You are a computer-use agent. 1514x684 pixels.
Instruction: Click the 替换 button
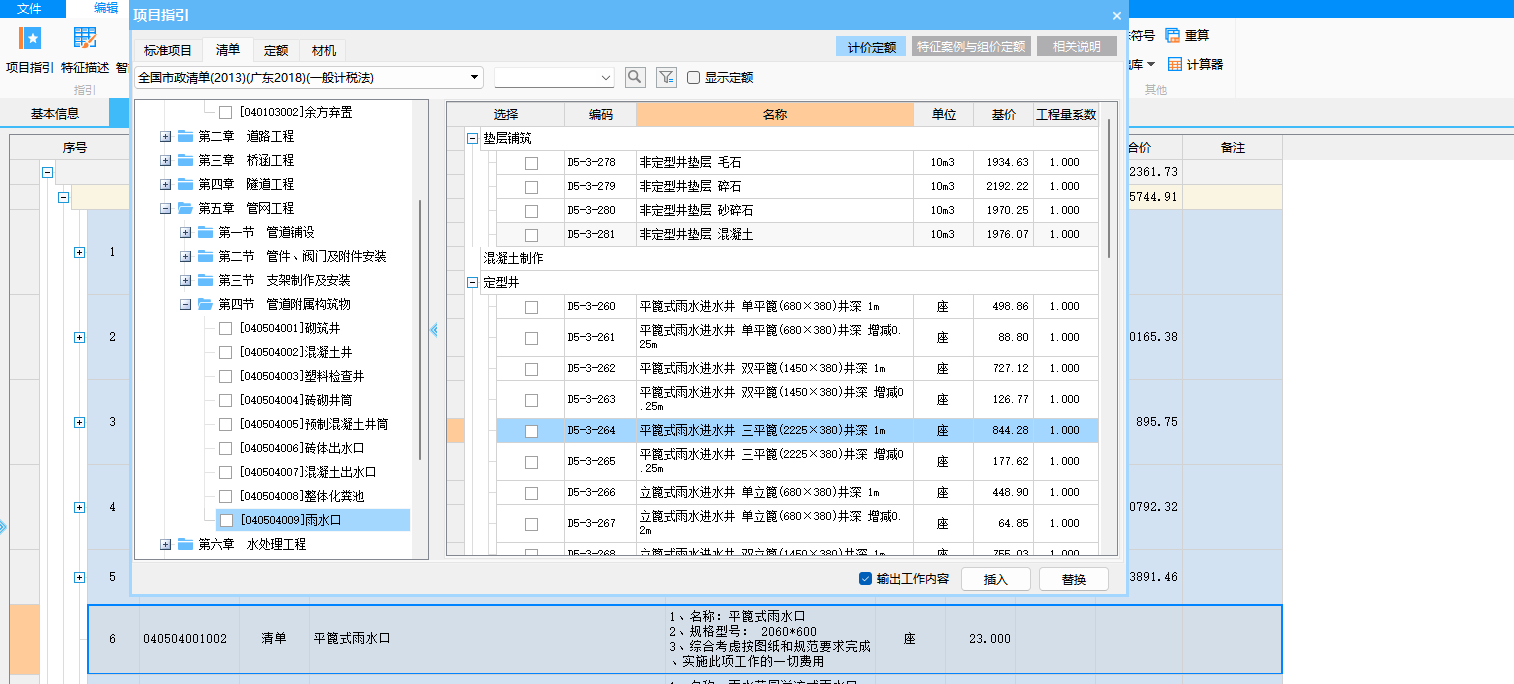point(1074,579)
